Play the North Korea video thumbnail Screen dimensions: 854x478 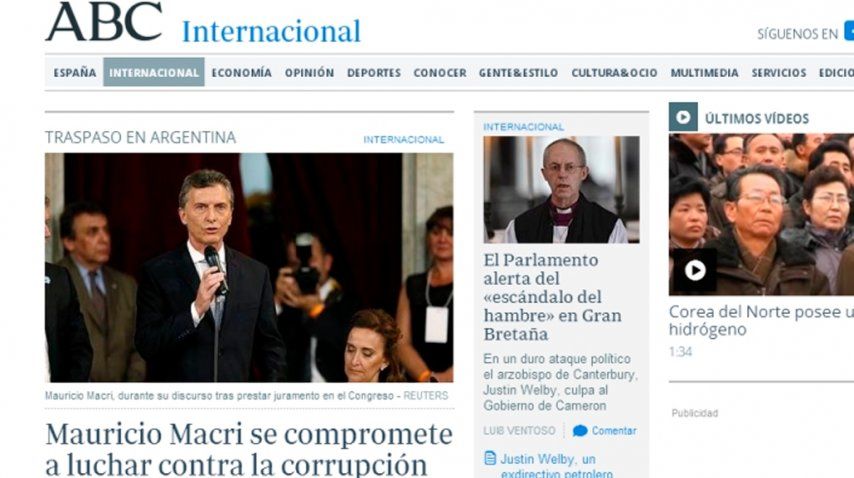click(x=694, y=271)
